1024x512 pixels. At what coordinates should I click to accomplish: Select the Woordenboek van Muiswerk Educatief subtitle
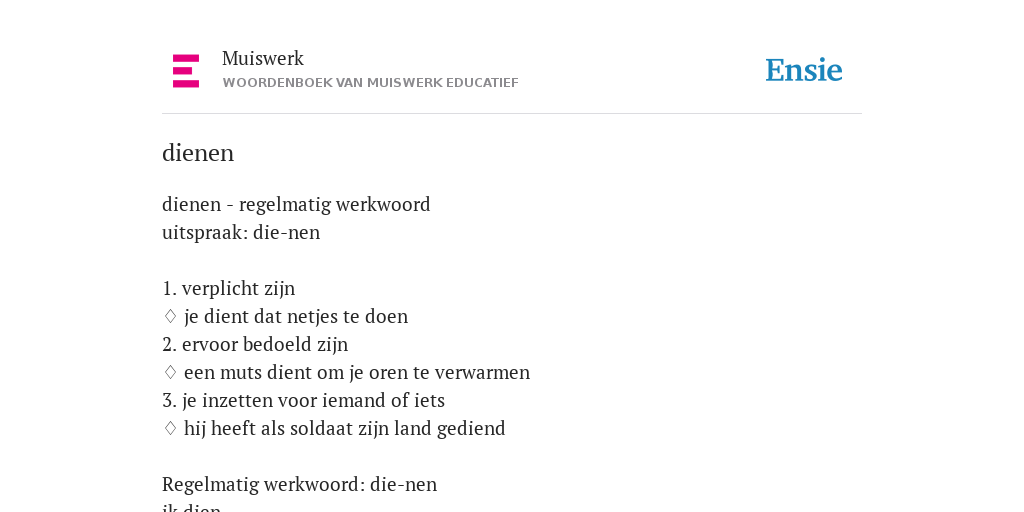coord(370,83)
